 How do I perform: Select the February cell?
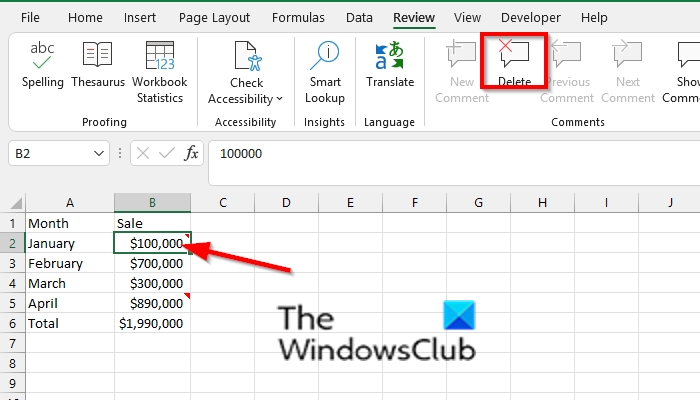70,263
